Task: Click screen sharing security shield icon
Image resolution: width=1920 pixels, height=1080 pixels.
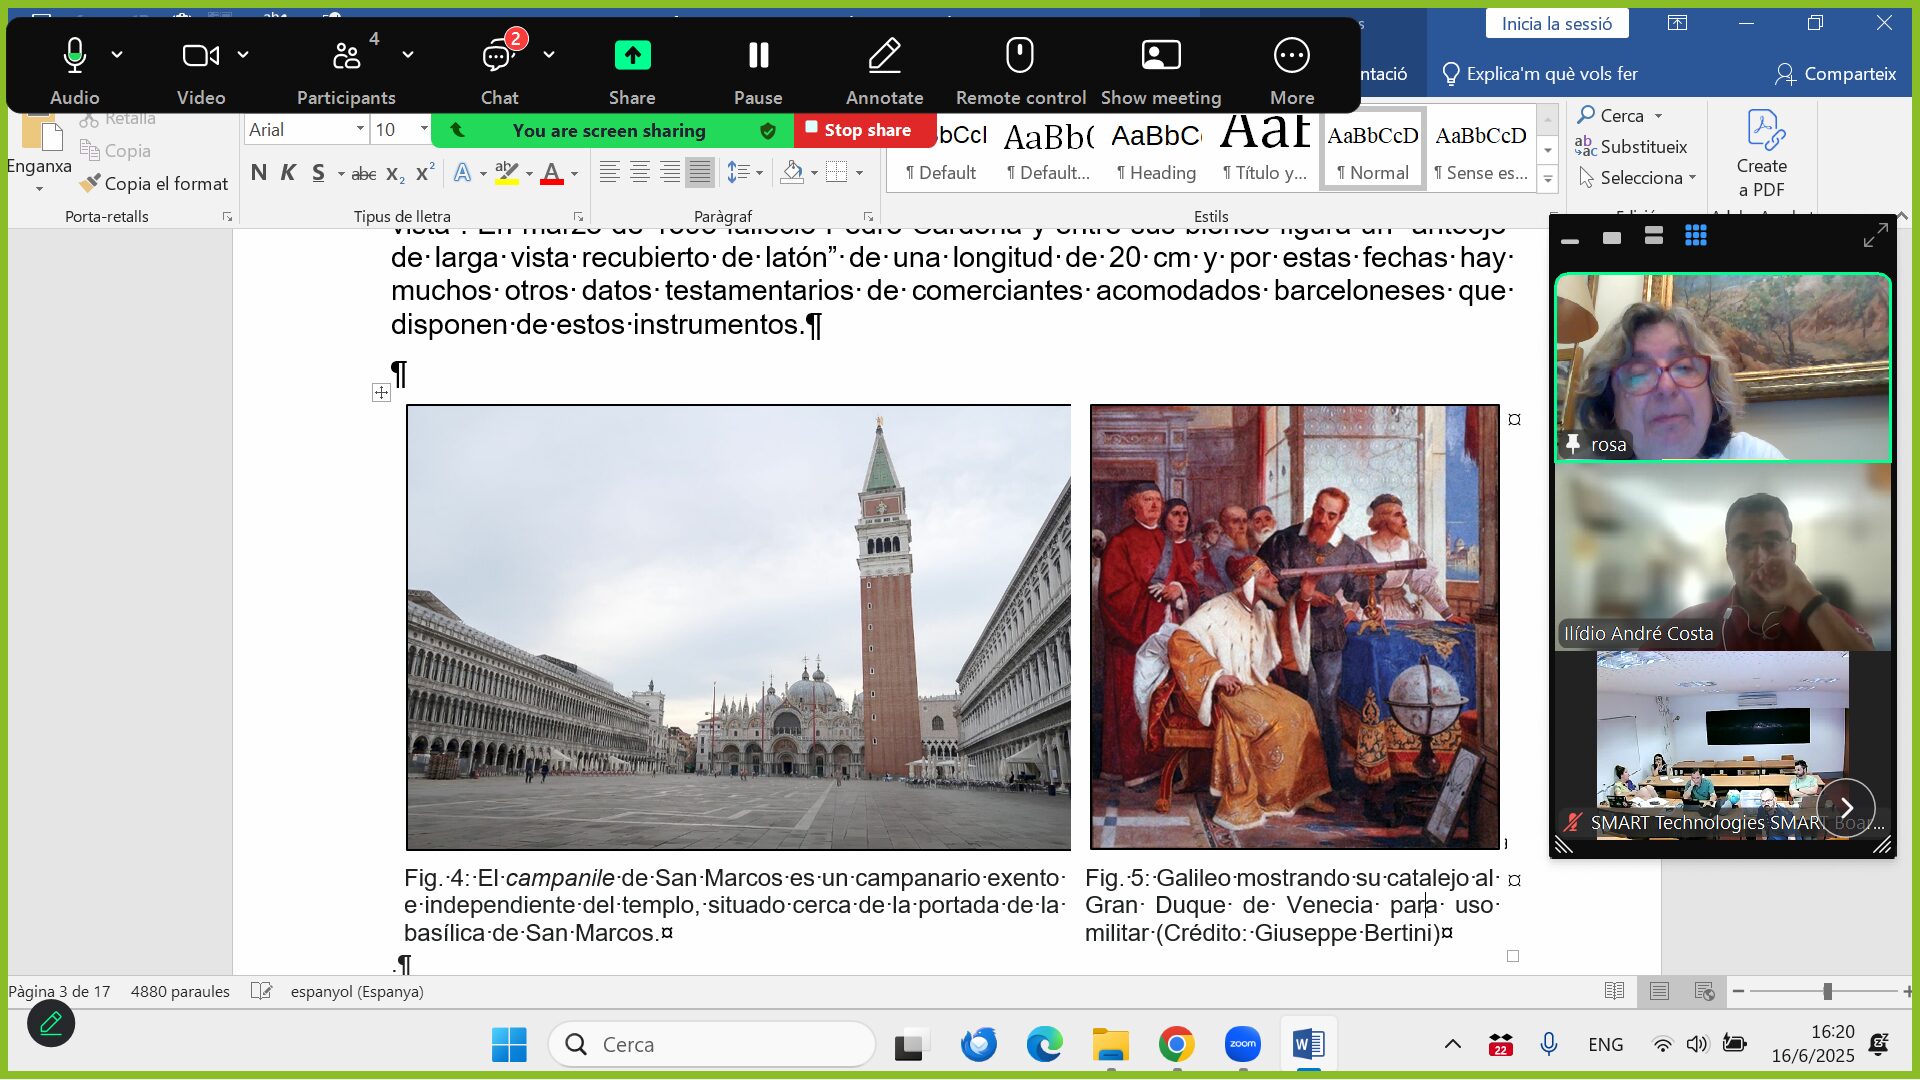Action: pyautogui.click(x=767, y=130)
